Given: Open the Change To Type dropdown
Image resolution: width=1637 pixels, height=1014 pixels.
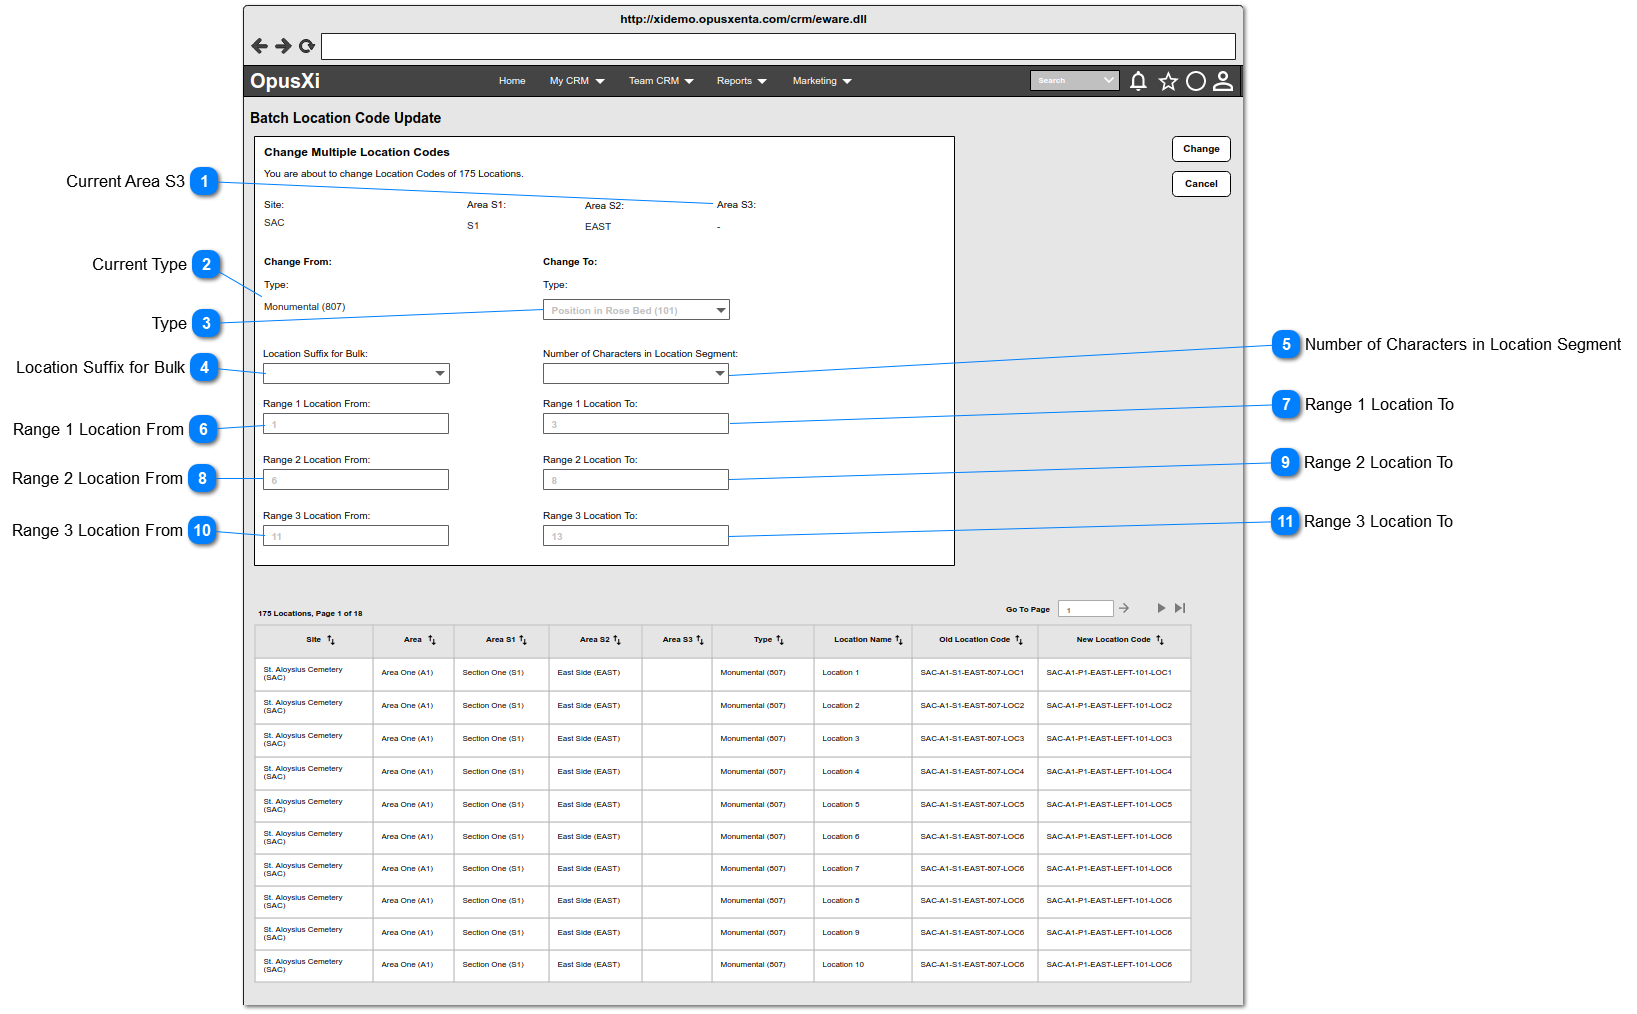Looking at the screenshot, I should pyautogui.click(x=636, y=310).
